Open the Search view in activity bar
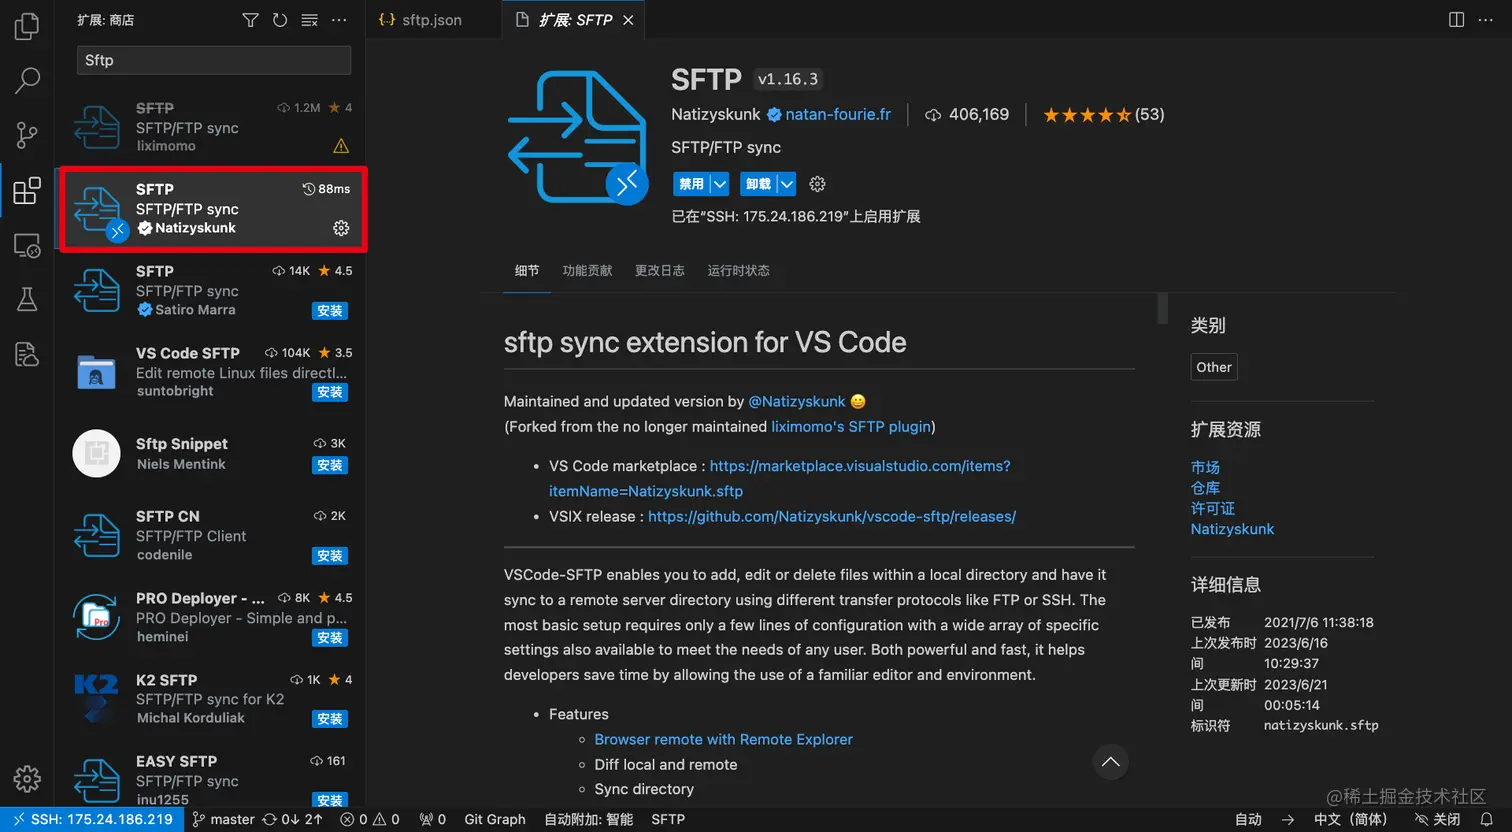Viewport: 1512px width, 832px height. point(27,80)
